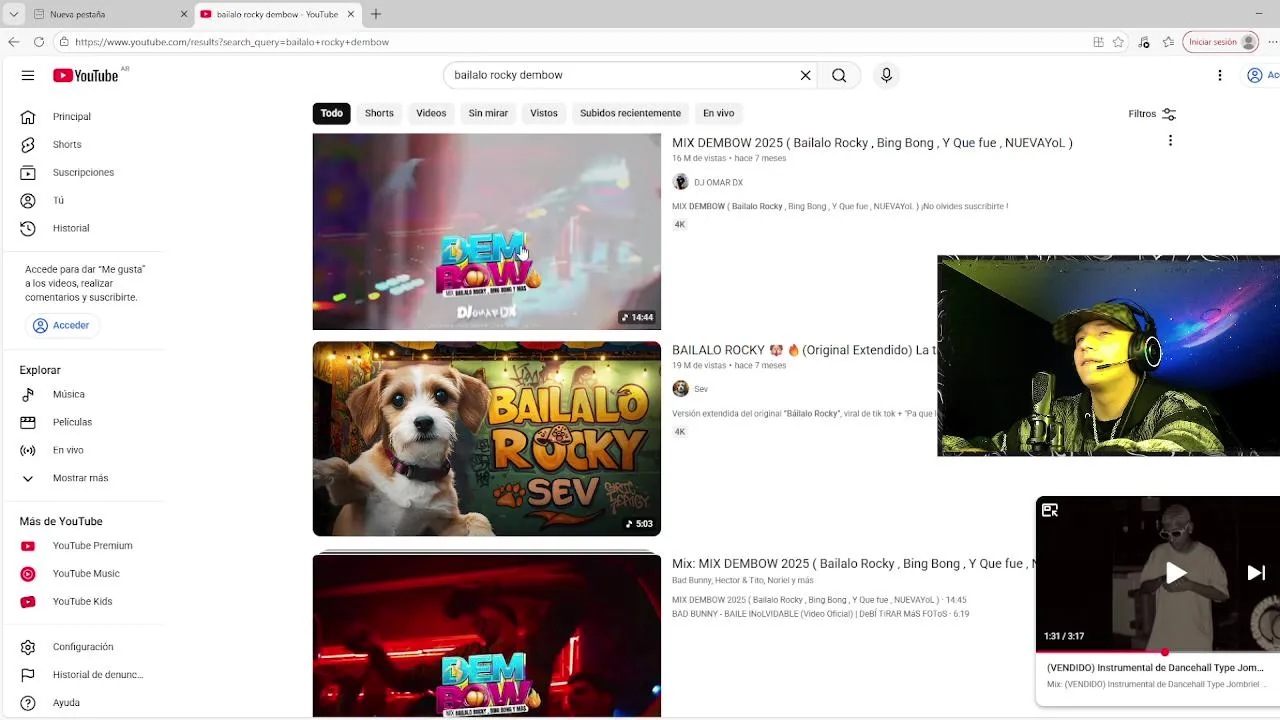Go to the YouTube home logo

[86, 75]
